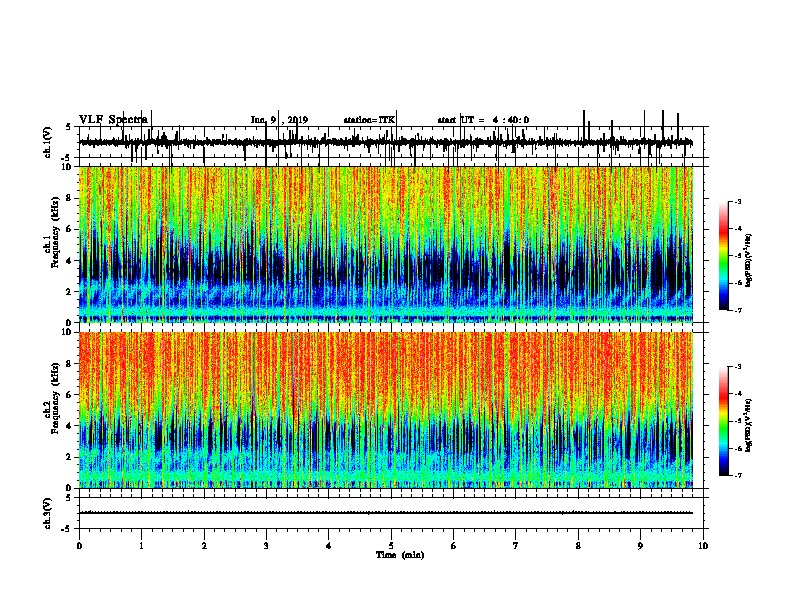Click ch.2 frequency axis "8" tick label
This screenshot has width=792, height=612.
pos(70,364)
